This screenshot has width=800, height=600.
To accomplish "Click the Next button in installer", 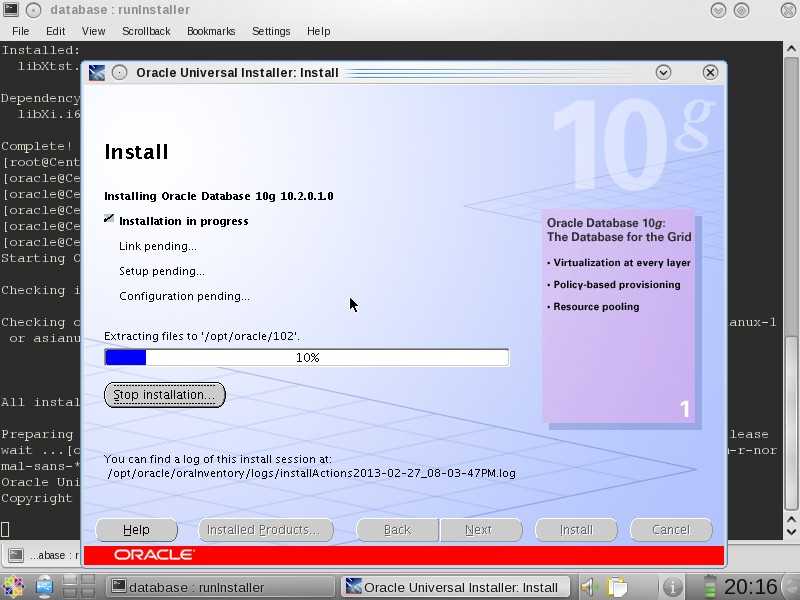I will [481, 530].
